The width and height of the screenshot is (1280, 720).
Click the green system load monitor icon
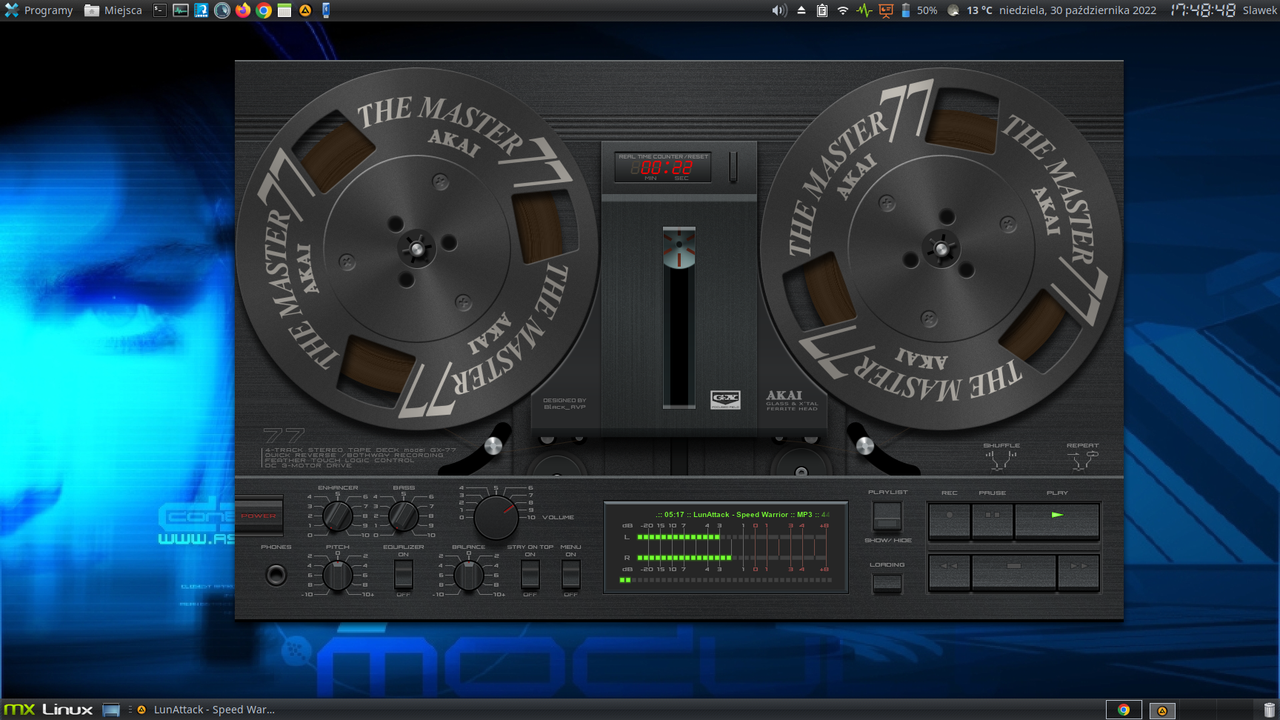coord(864,10)
